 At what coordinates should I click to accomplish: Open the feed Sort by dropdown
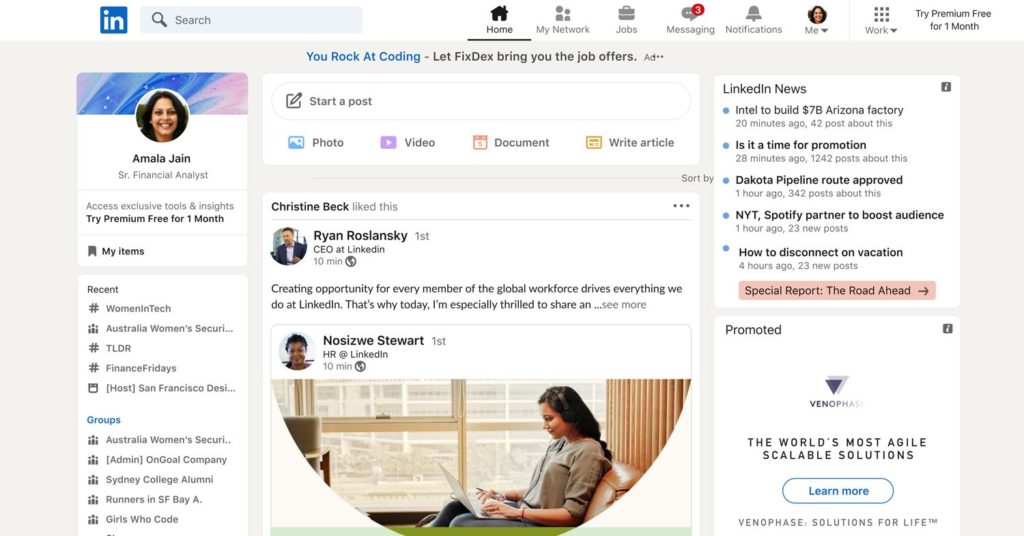click(x=697, y=178)
